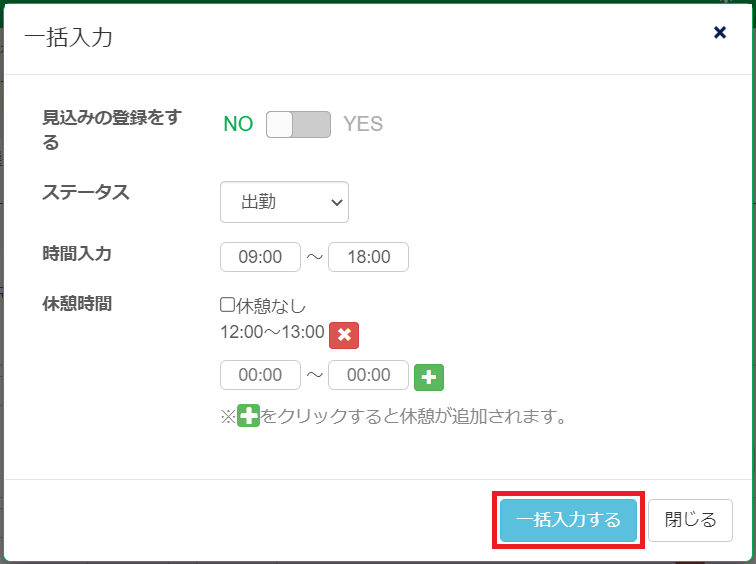Image resolution: width=756 pixels, height=564 pixels.
Task: Toggle the 見込みの登録をする switch
Action: click(x=298, y=124)
